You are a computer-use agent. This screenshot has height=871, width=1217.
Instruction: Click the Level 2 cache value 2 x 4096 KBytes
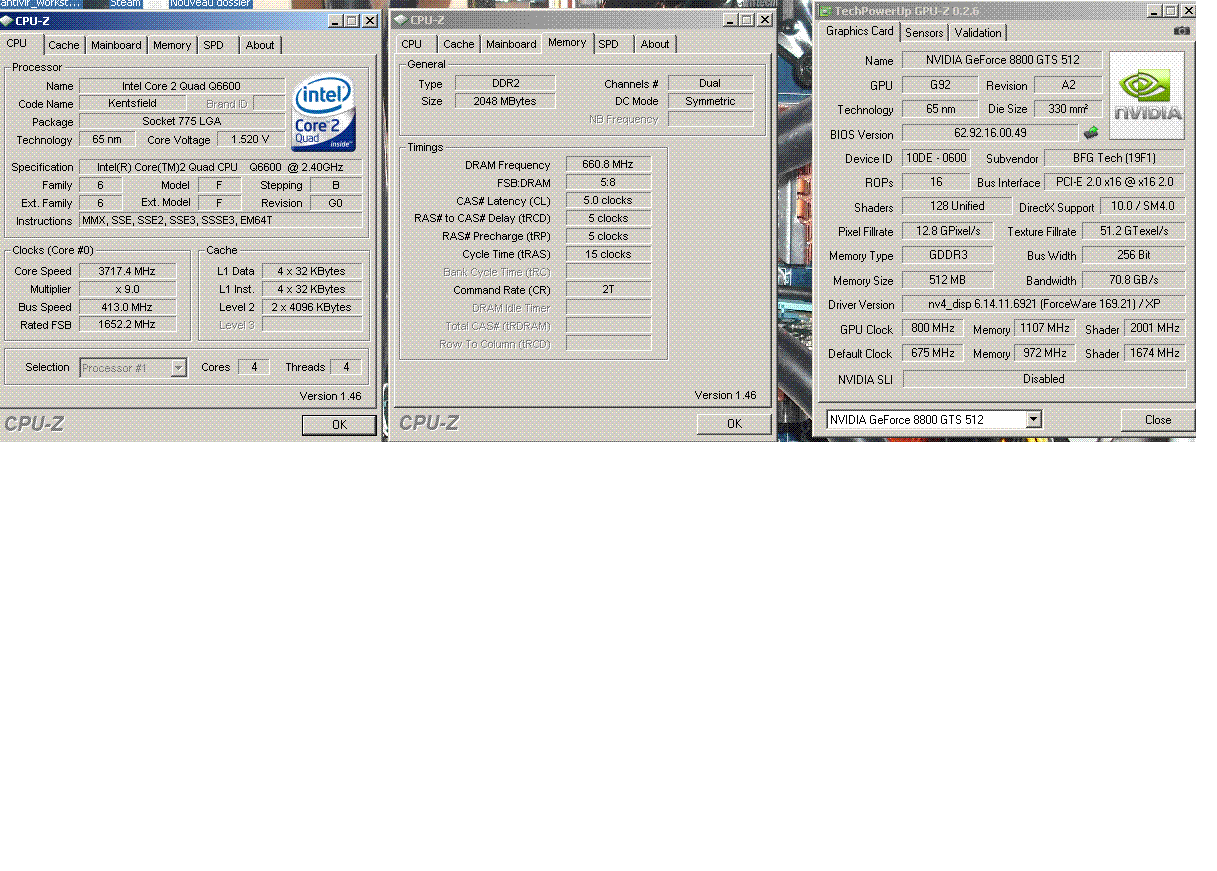click(x=312, y=307)
